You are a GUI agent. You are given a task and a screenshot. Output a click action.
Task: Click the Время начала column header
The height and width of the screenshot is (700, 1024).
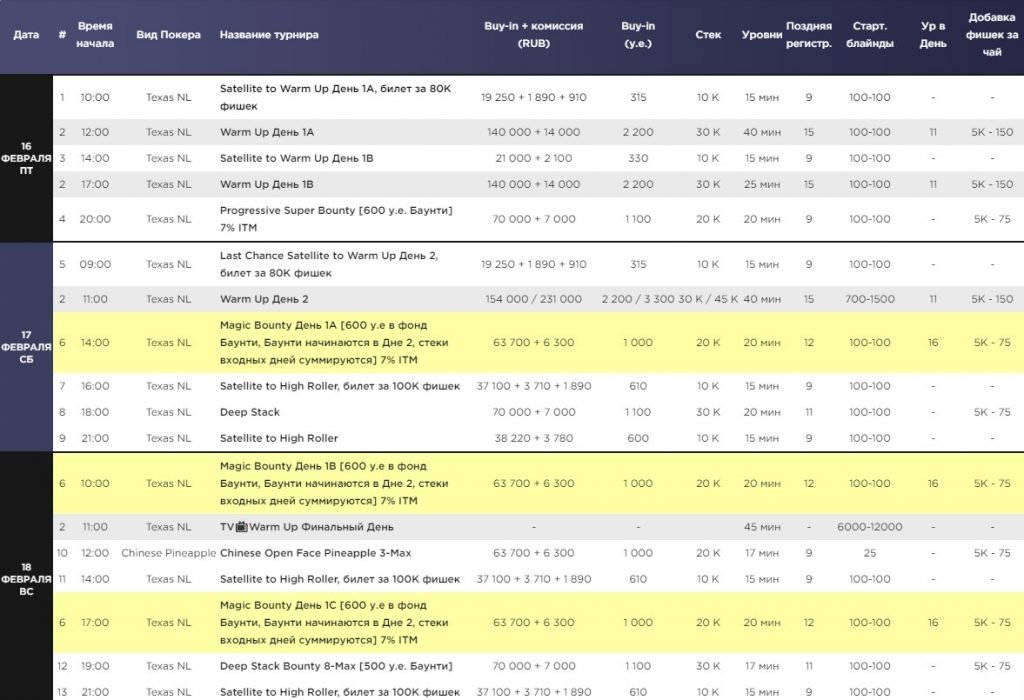click(x=95, y=35)
